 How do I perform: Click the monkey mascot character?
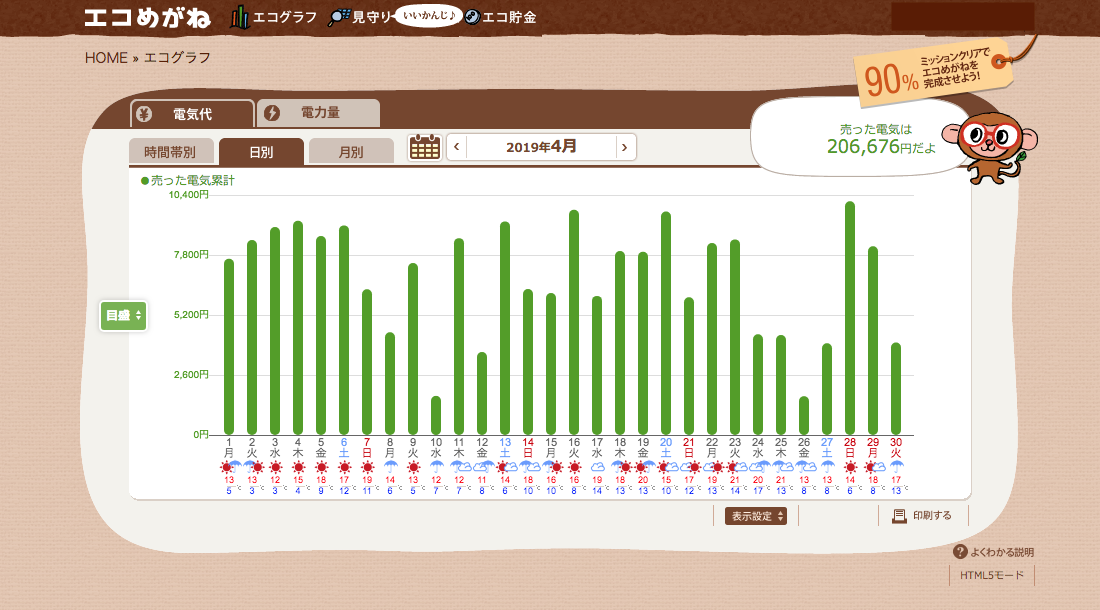(x=991, y=148)
